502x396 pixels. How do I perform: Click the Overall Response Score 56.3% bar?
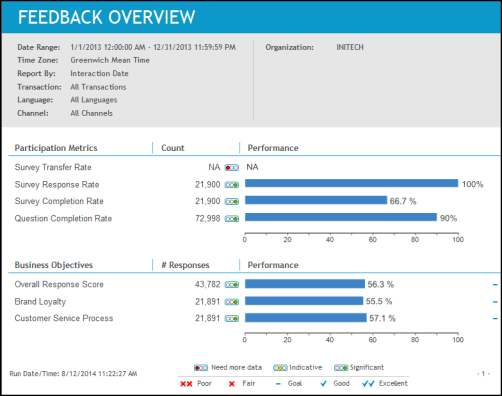click(305, 284)
